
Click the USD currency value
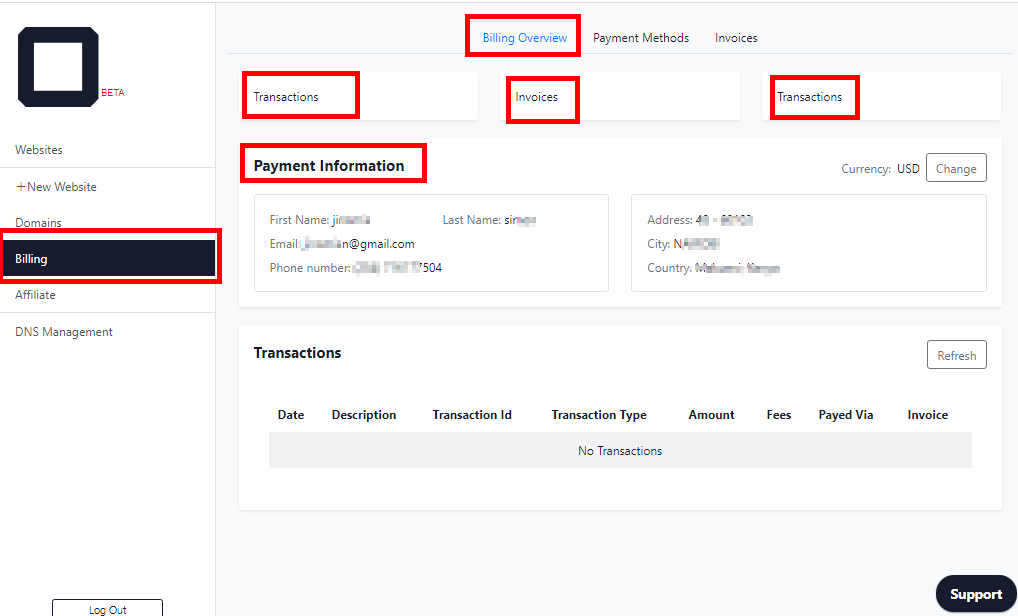[x=908, y=169]
